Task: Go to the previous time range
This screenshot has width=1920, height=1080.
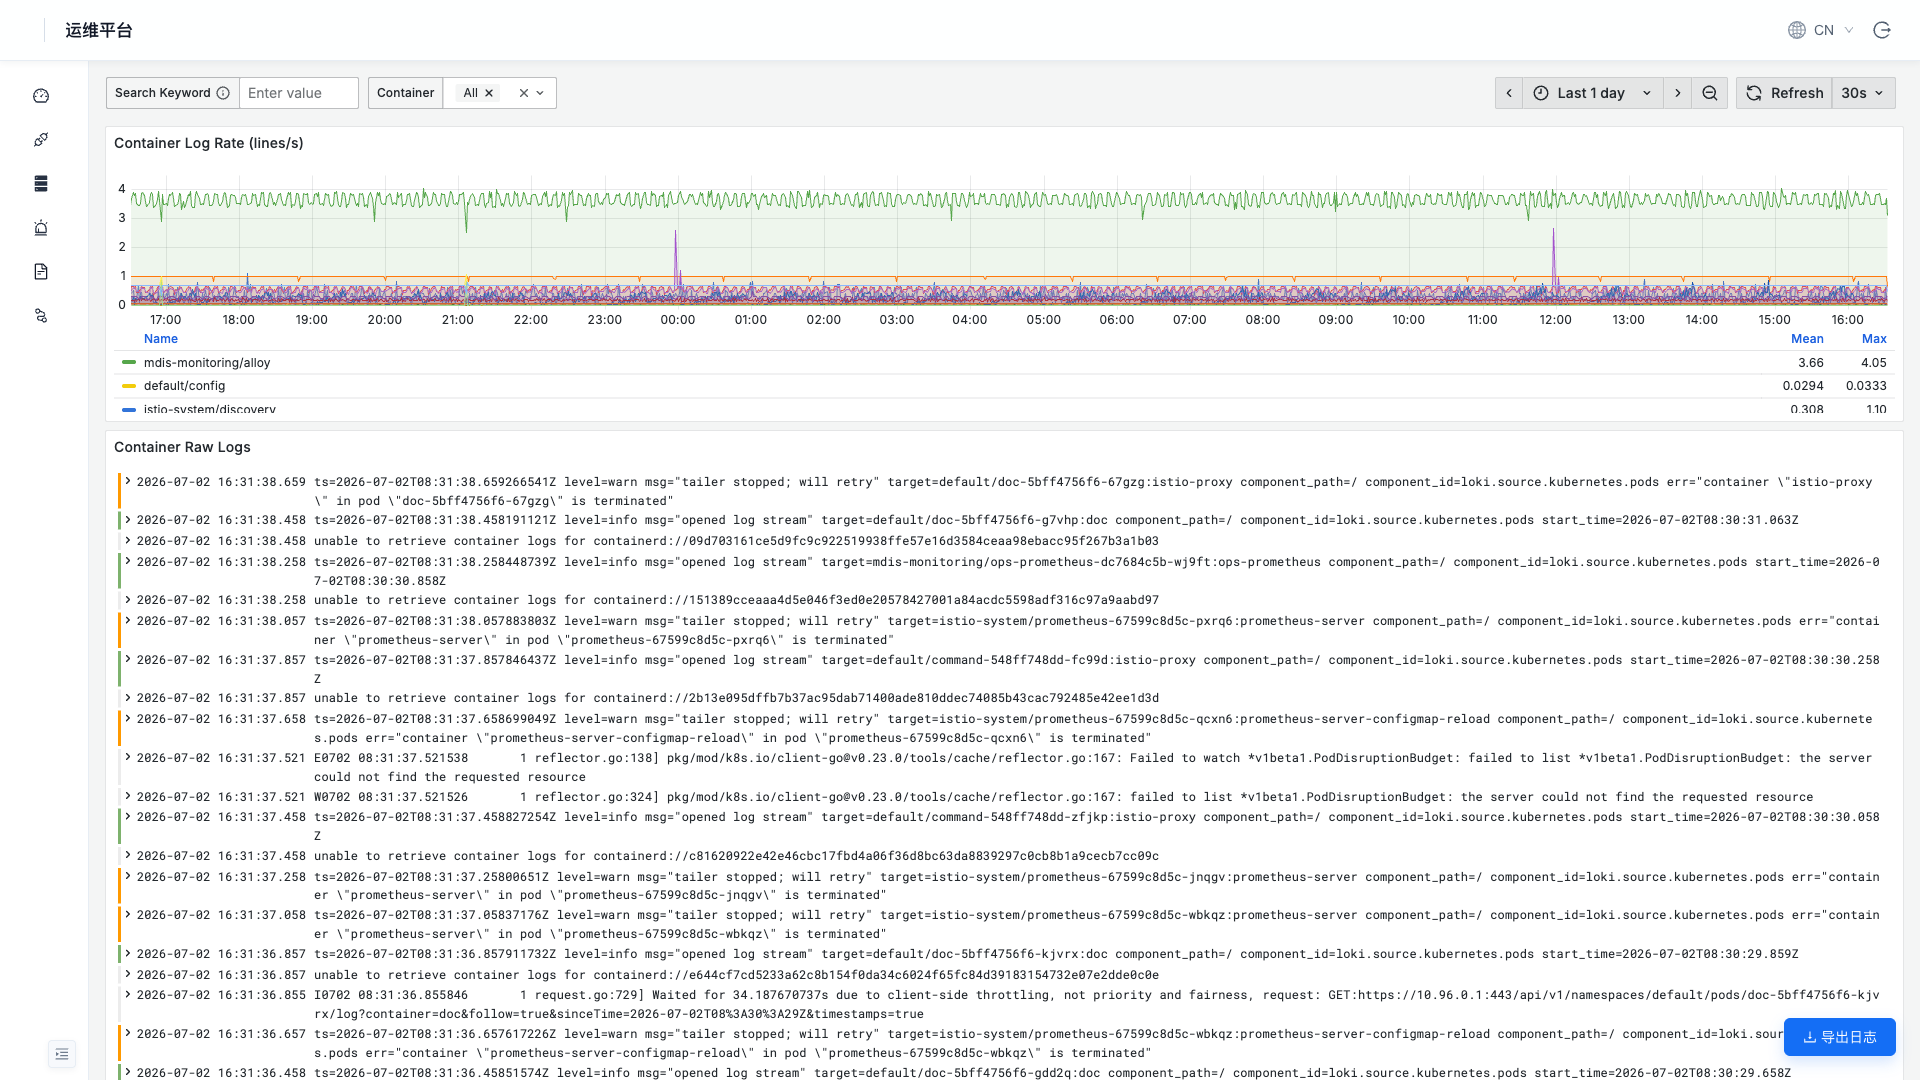Action: 1509,93
